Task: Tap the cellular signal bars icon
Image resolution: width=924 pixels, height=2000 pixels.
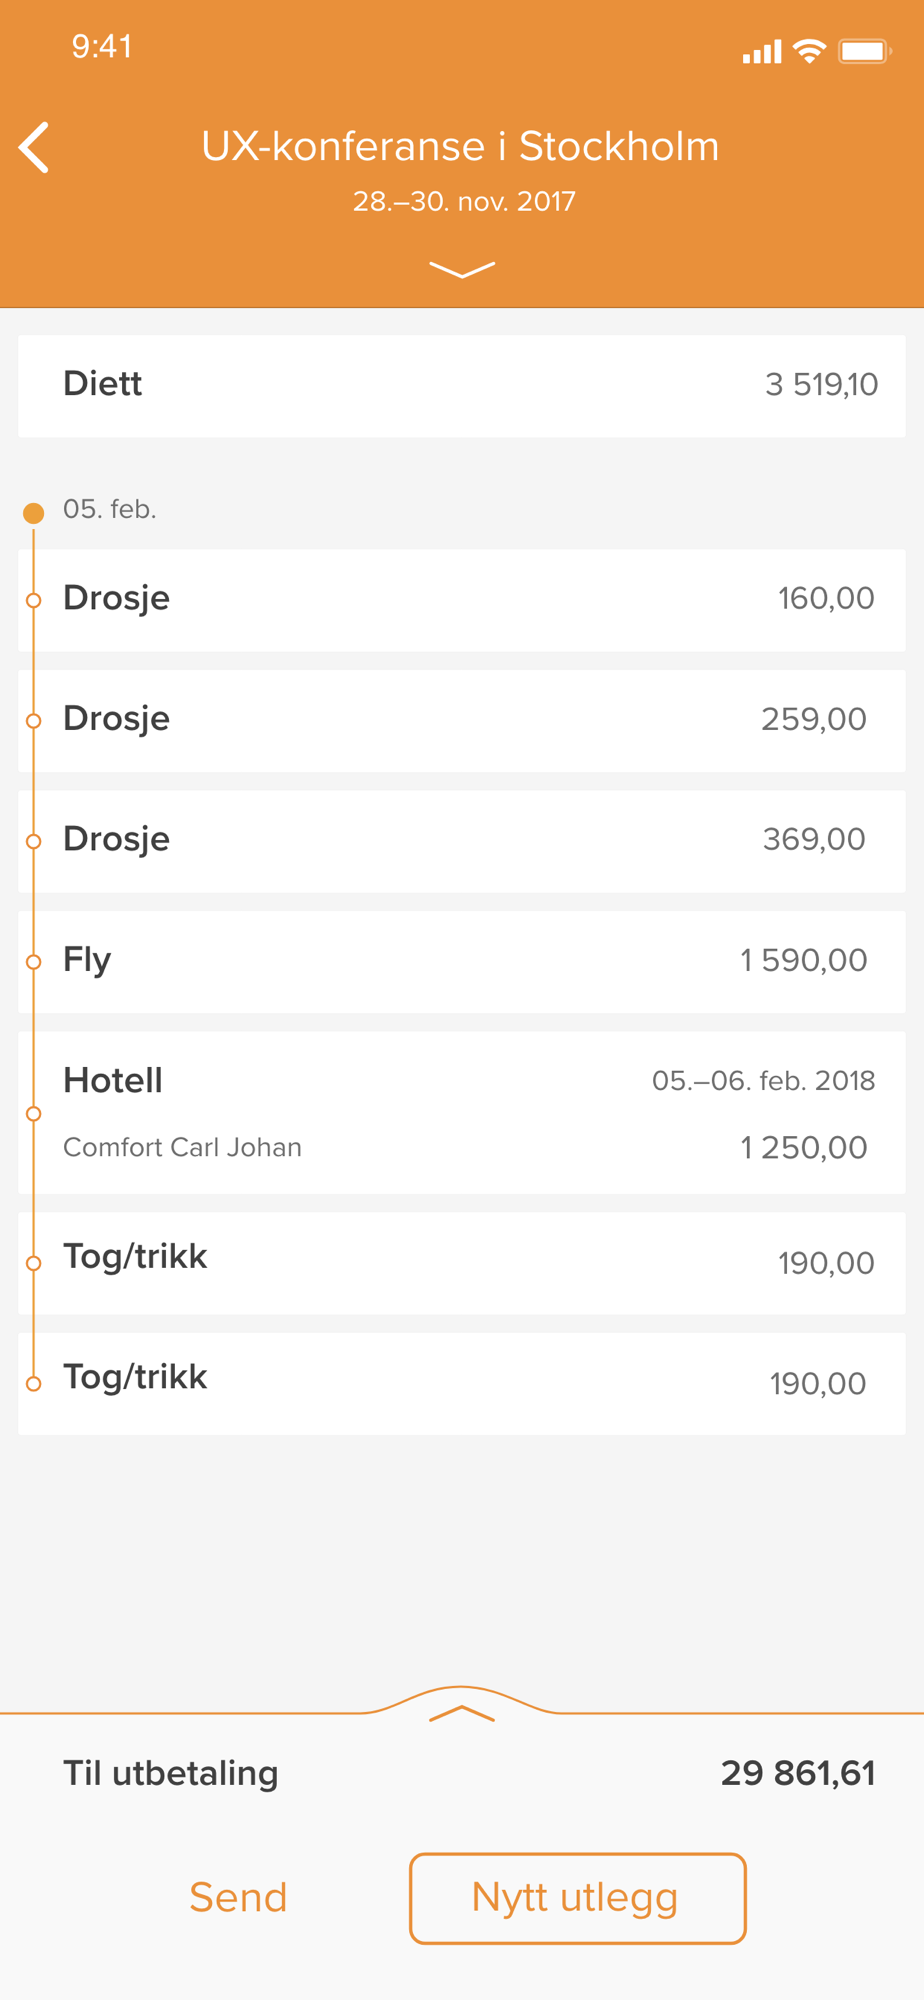Action: coord(761,52)
